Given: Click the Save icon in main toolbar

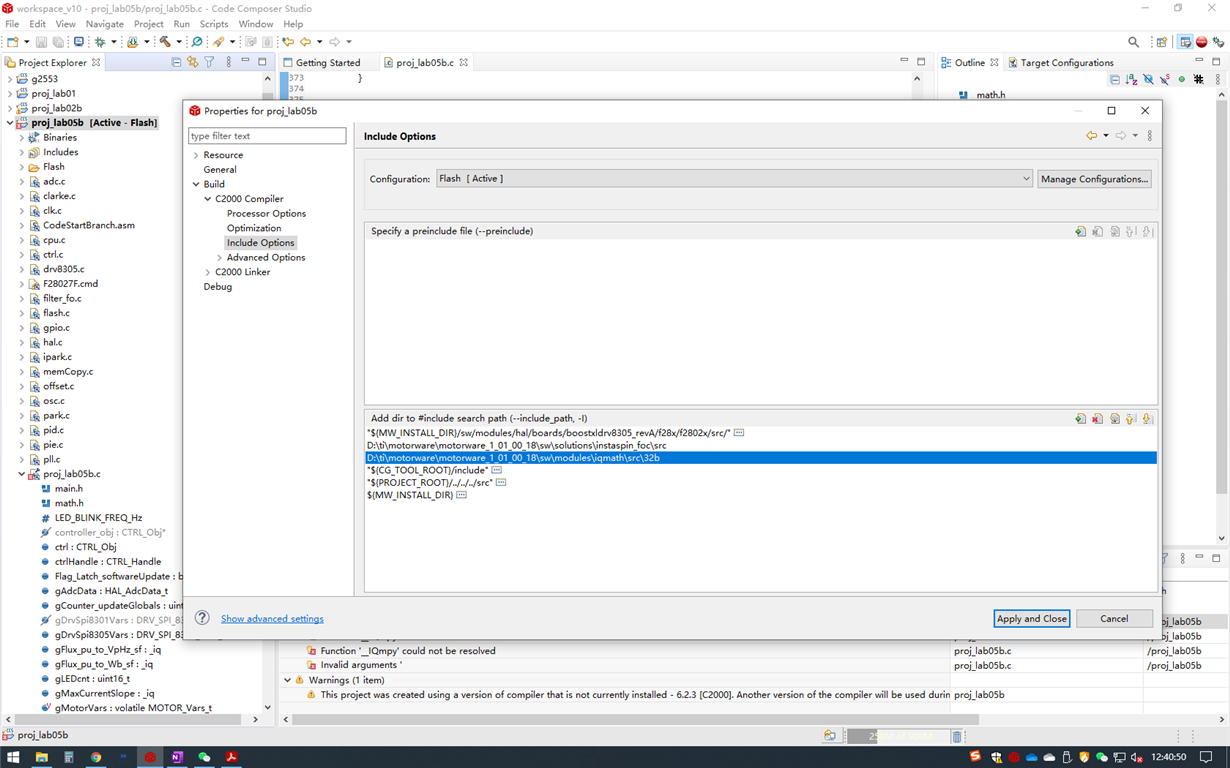Looking at the screenshot, I should (x=41, y=42).
